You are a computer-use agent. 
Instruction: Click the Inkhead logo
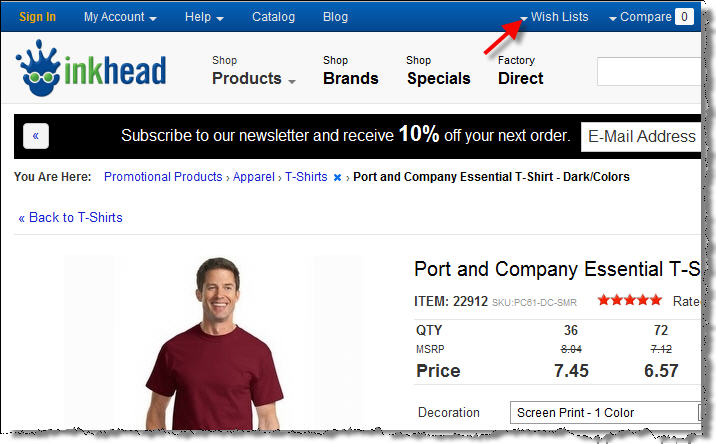pyautogui.click(x=91, y=69)
